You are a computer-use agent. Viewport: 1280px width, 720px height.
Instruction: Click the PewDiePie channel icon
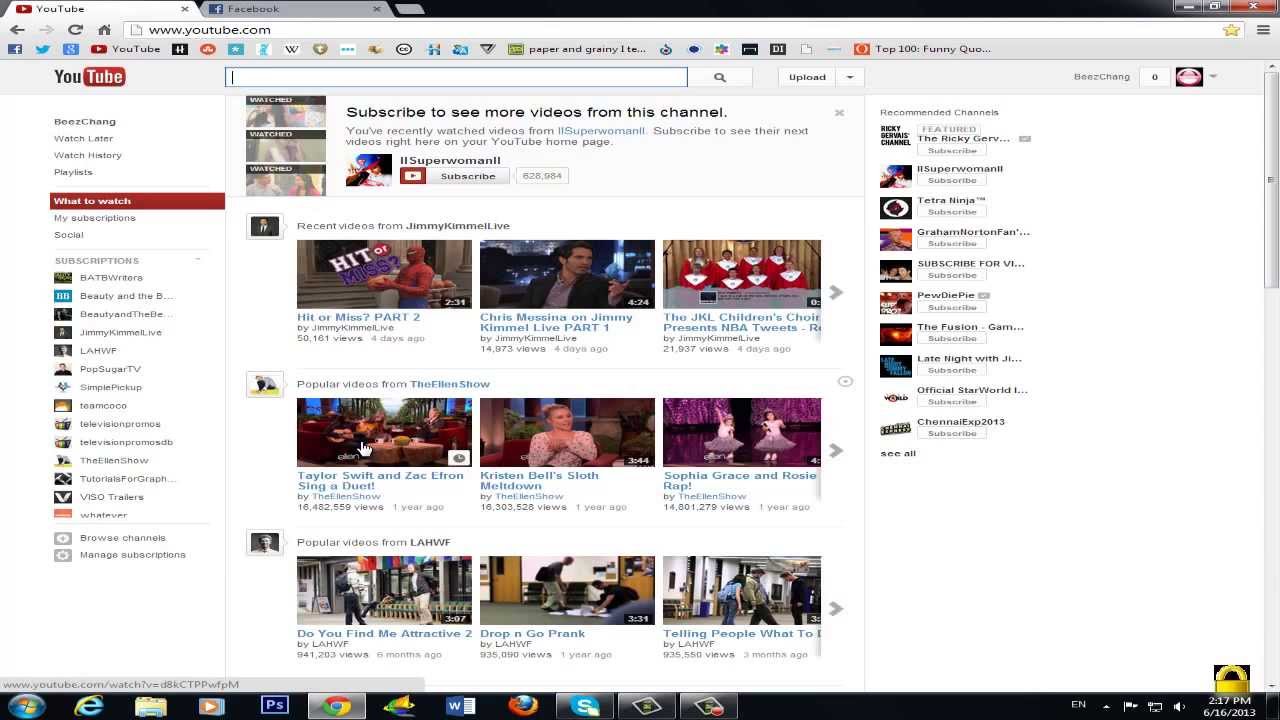pyautogui.click(x=895, y=302)
